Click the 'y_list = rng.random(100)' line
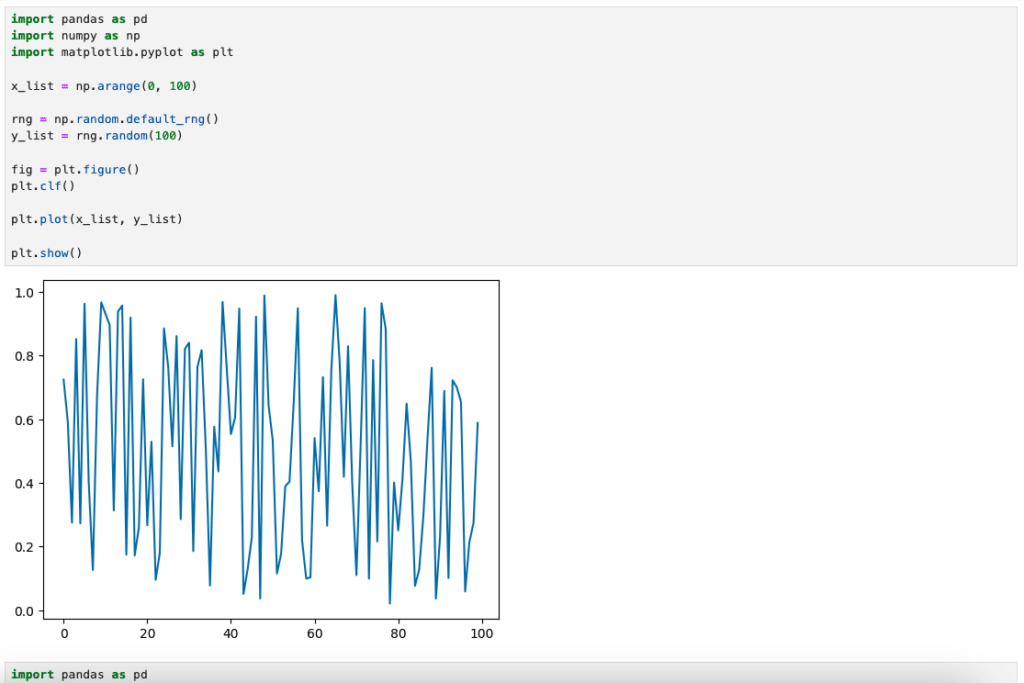Image resolution: width=1024 pixels, height=683 pixels. (97, 135)
